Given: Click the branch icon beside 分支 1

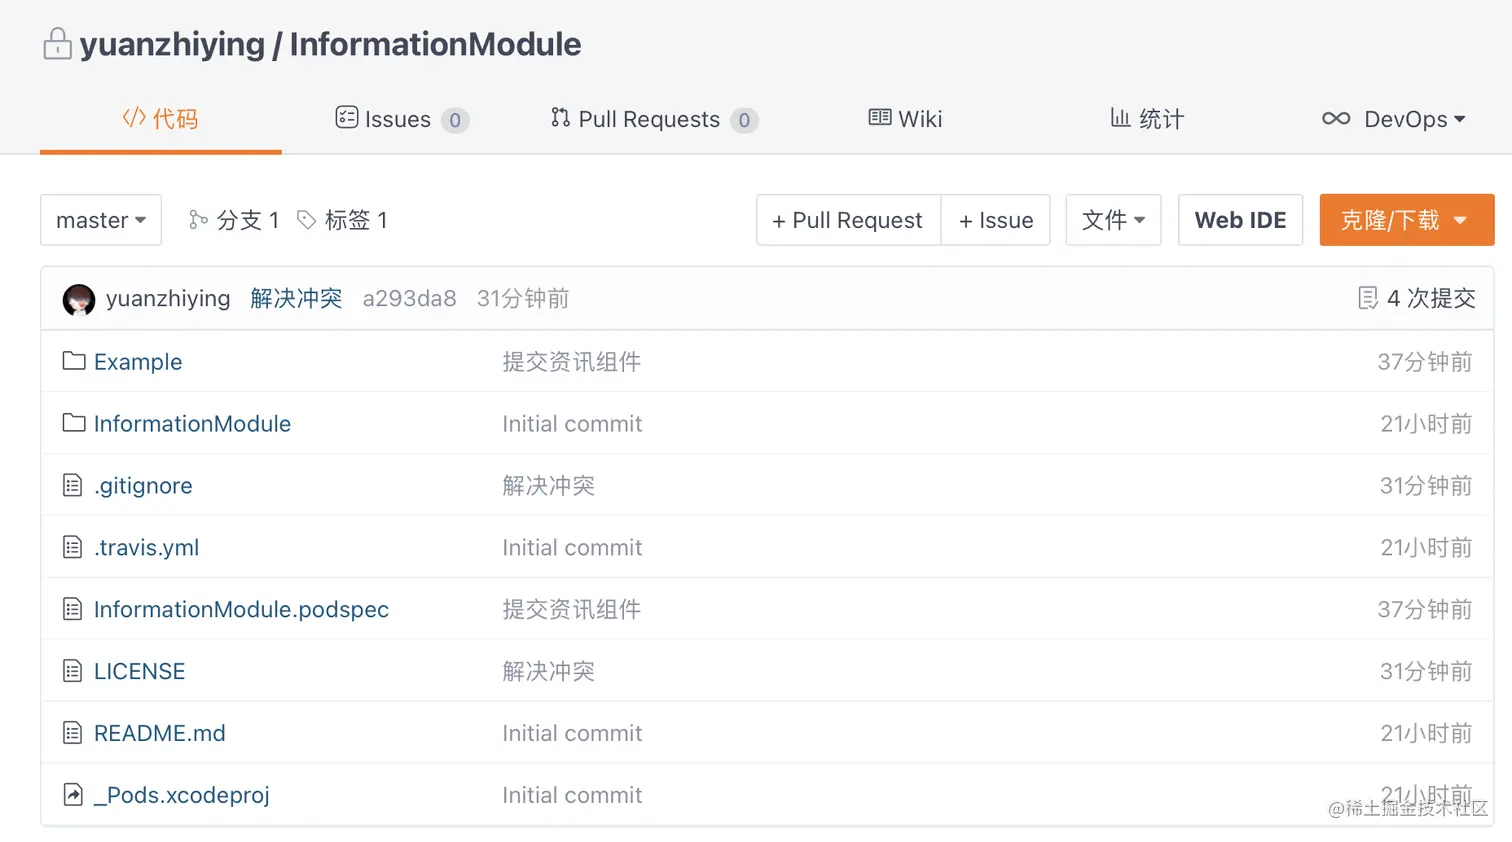Looking at the screenshot, I should pos(198,220).
